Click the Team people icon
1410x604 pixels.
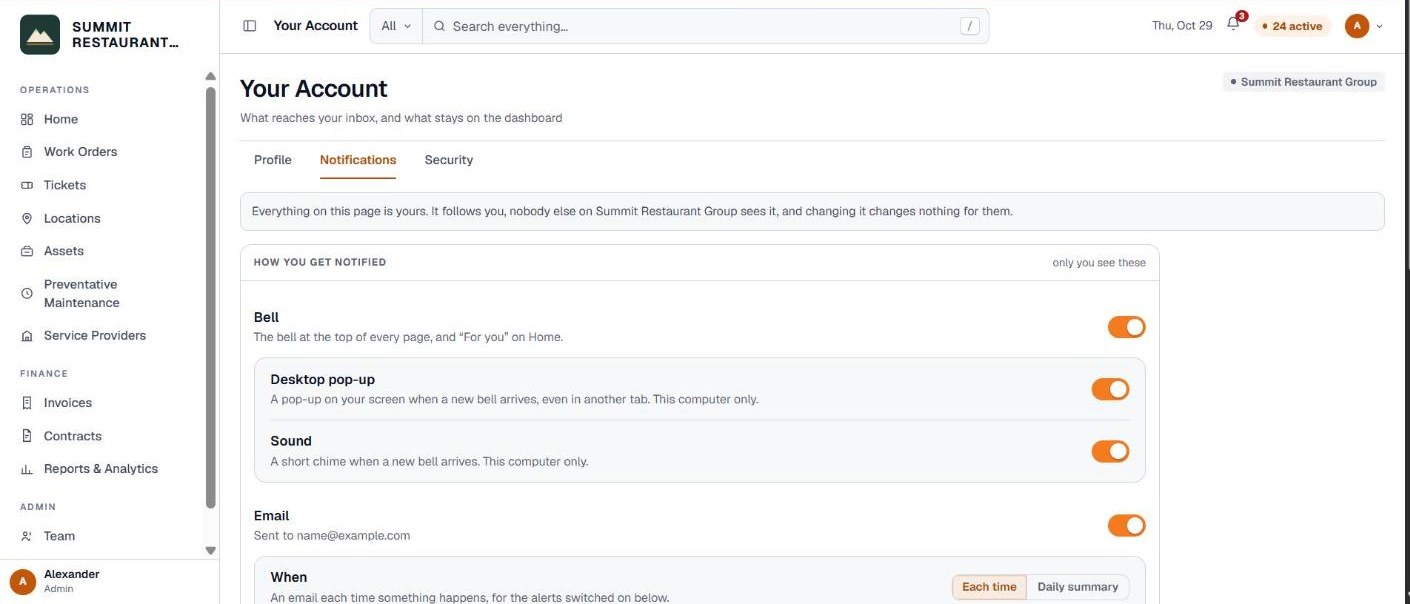point(27,536)
